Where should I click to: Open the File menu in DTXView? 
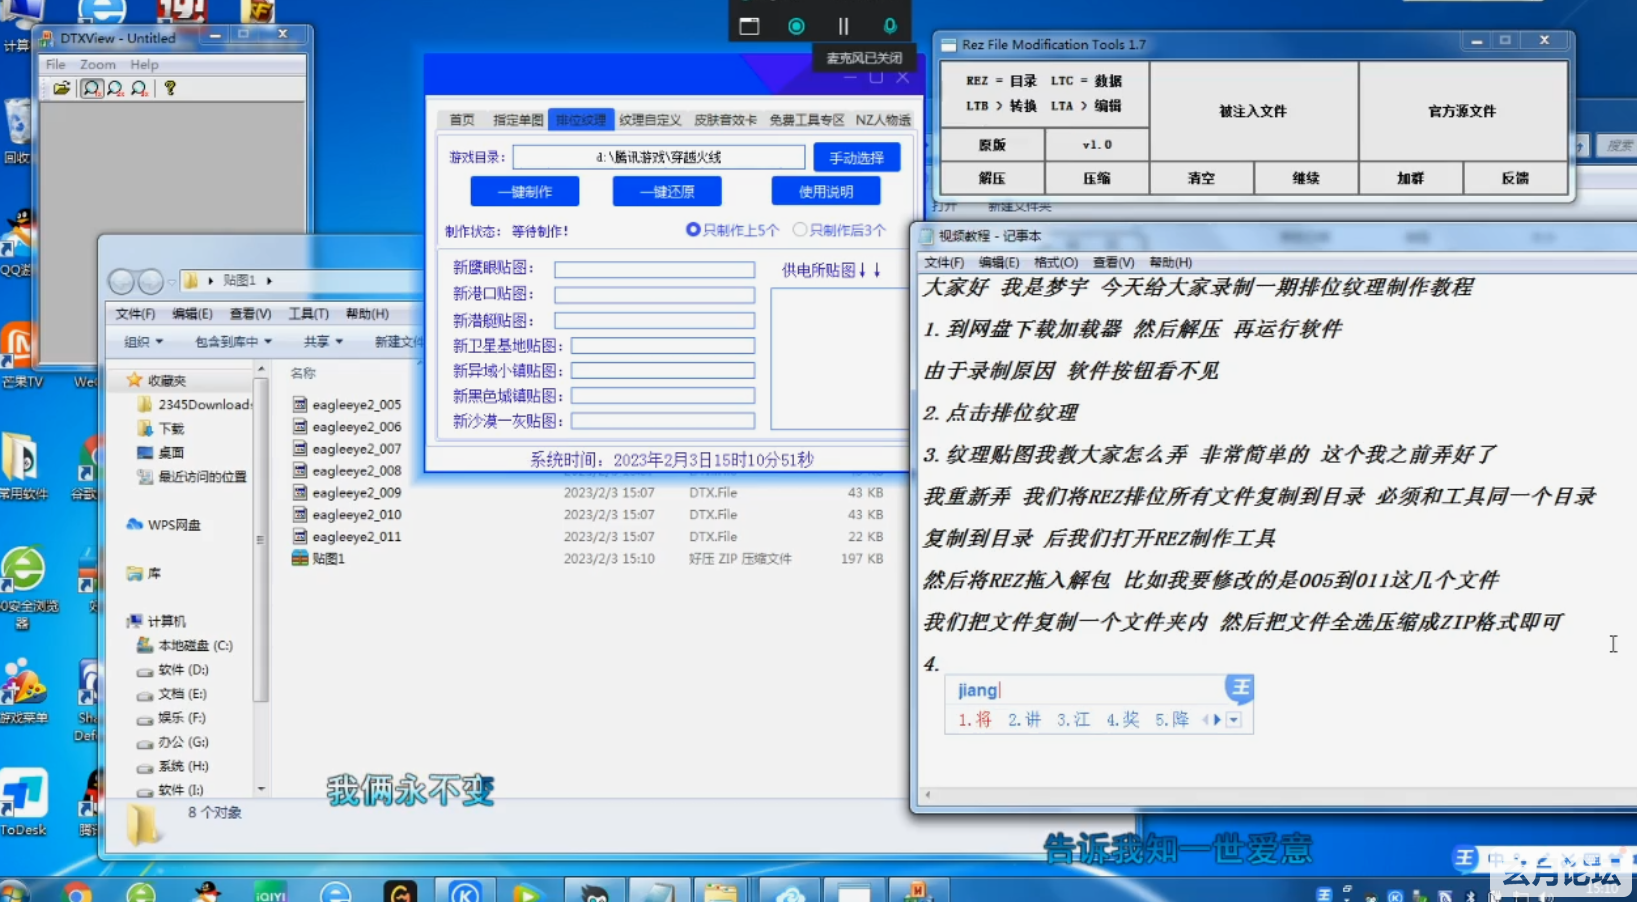coord(56,64)
